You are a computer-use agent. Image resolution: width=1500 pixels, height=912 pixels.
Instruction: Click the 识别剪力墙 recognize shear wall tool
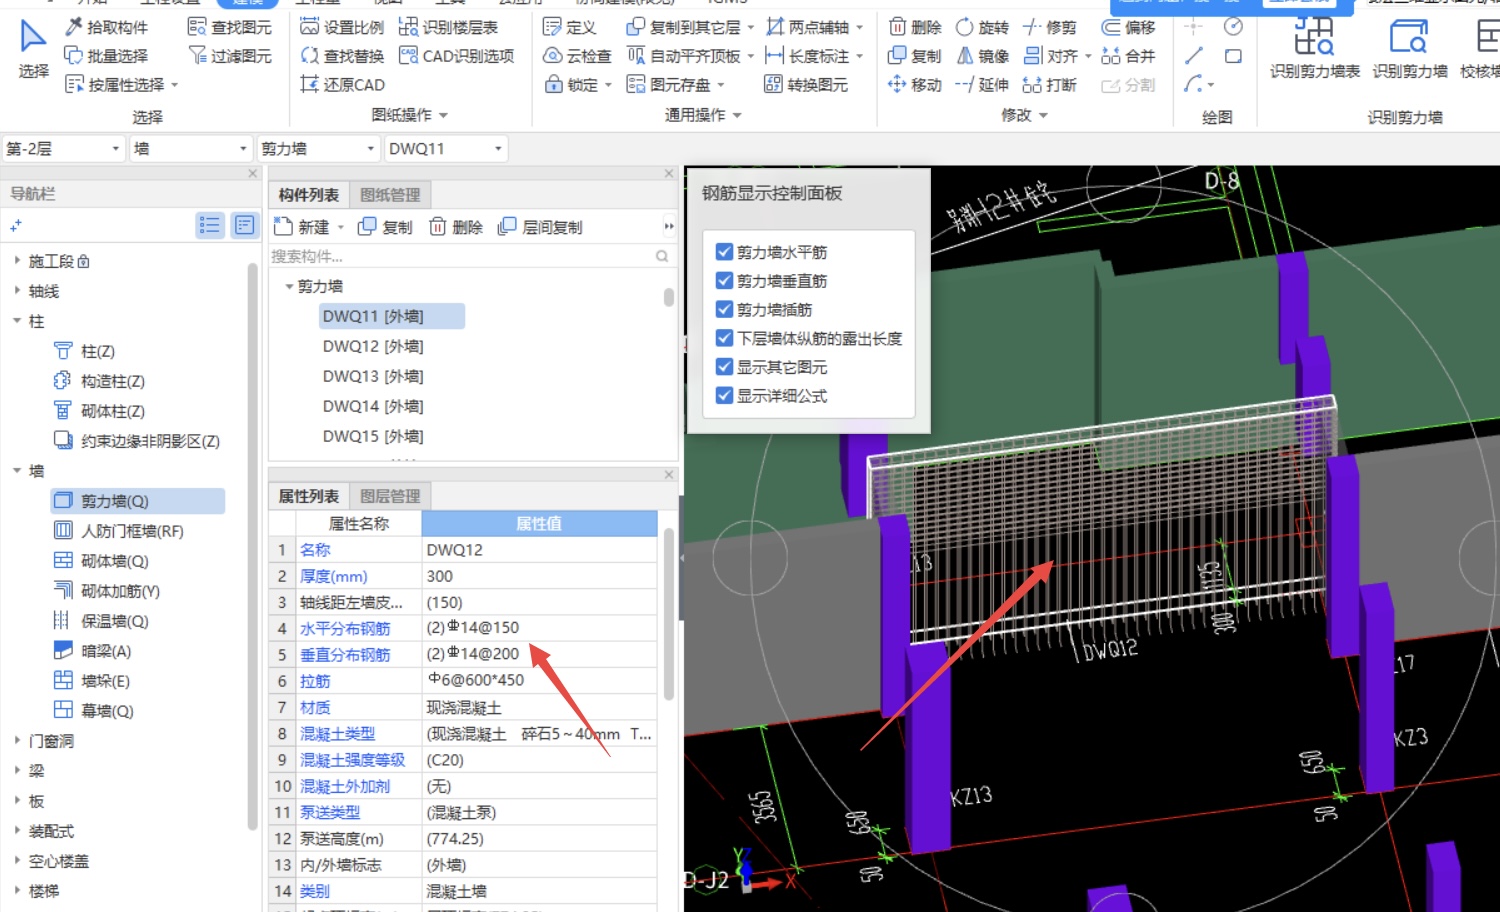pyautogui.click(x=1410, y=48)
